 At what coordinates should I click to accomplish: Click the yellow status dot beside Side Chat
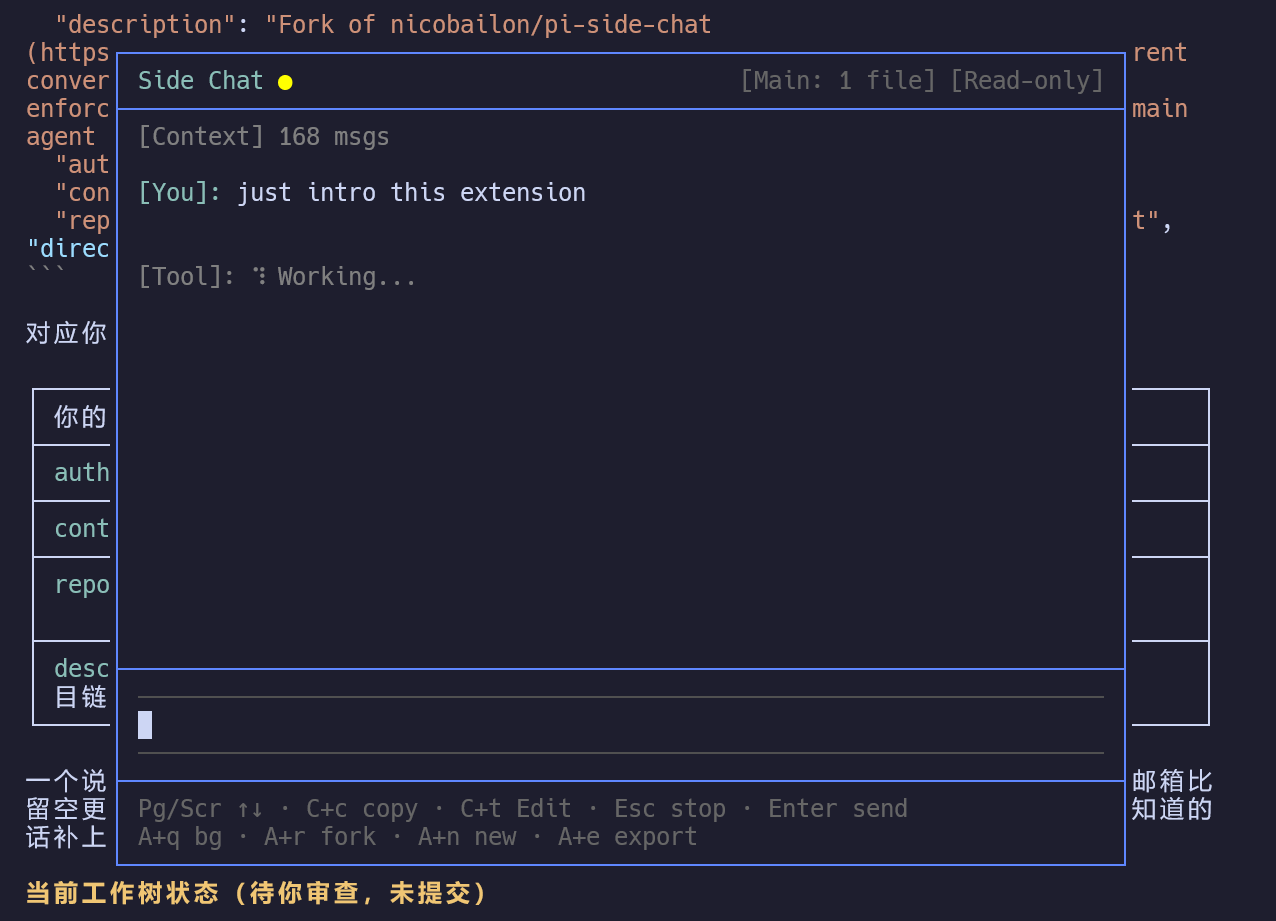click(285, 82)
